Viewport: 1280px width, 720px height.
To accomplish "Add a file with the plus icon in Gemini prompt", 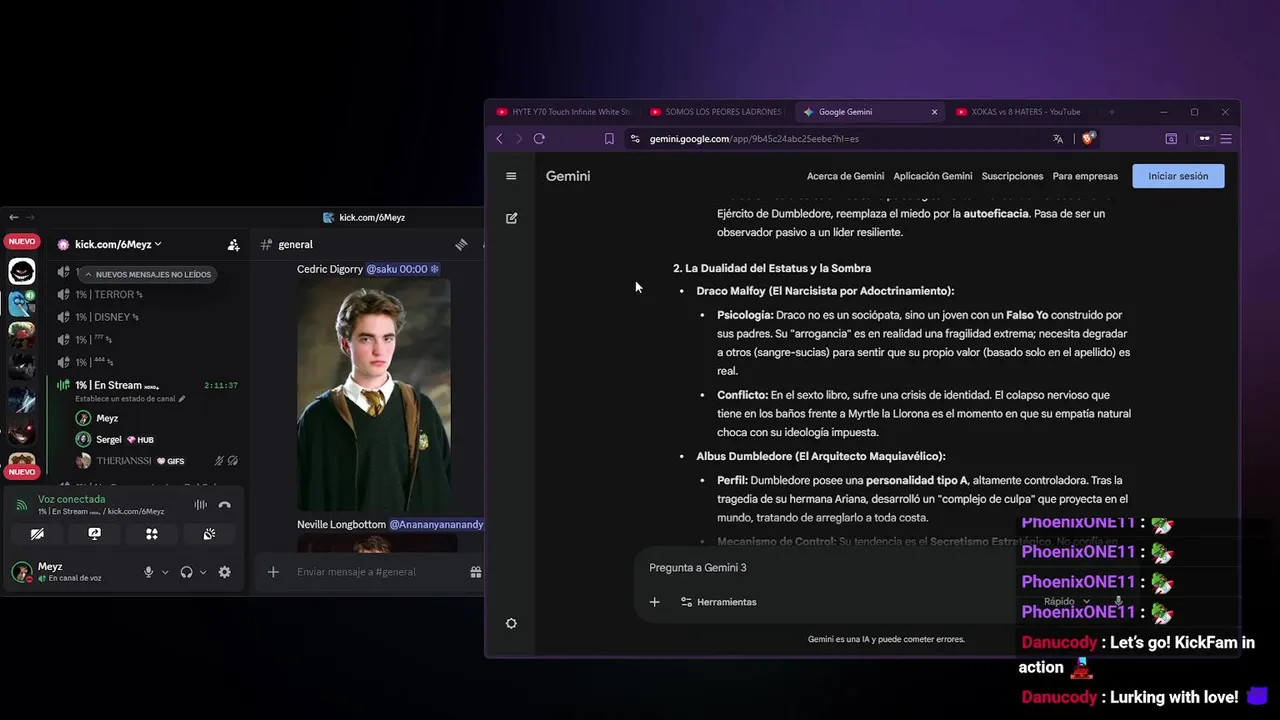I will (655, 602).
